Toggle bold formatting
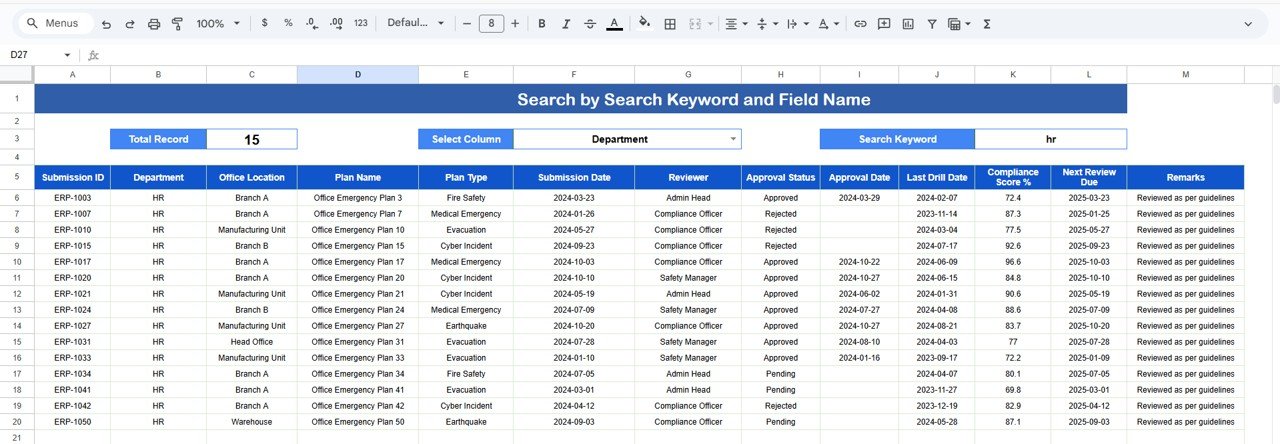1280x444 pixels. 542,23
